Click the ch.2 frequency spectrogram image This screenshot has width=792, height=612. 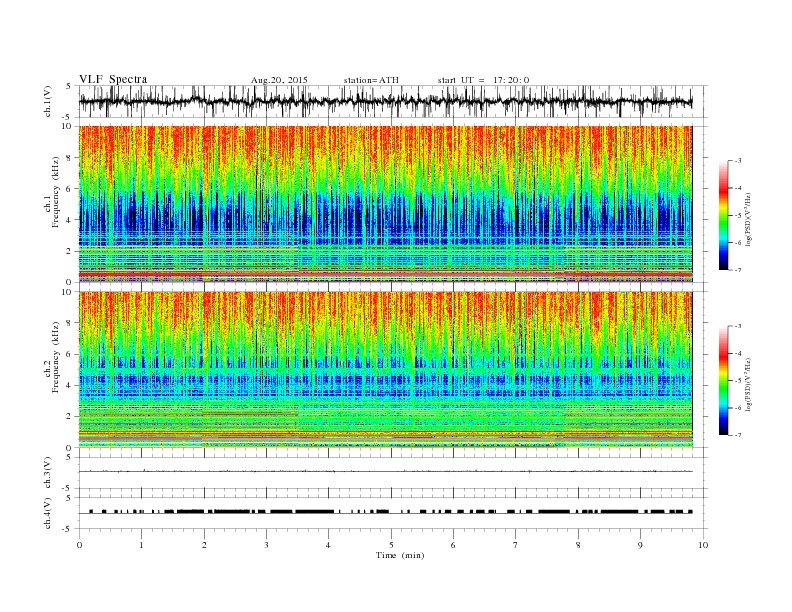(385, 370)
